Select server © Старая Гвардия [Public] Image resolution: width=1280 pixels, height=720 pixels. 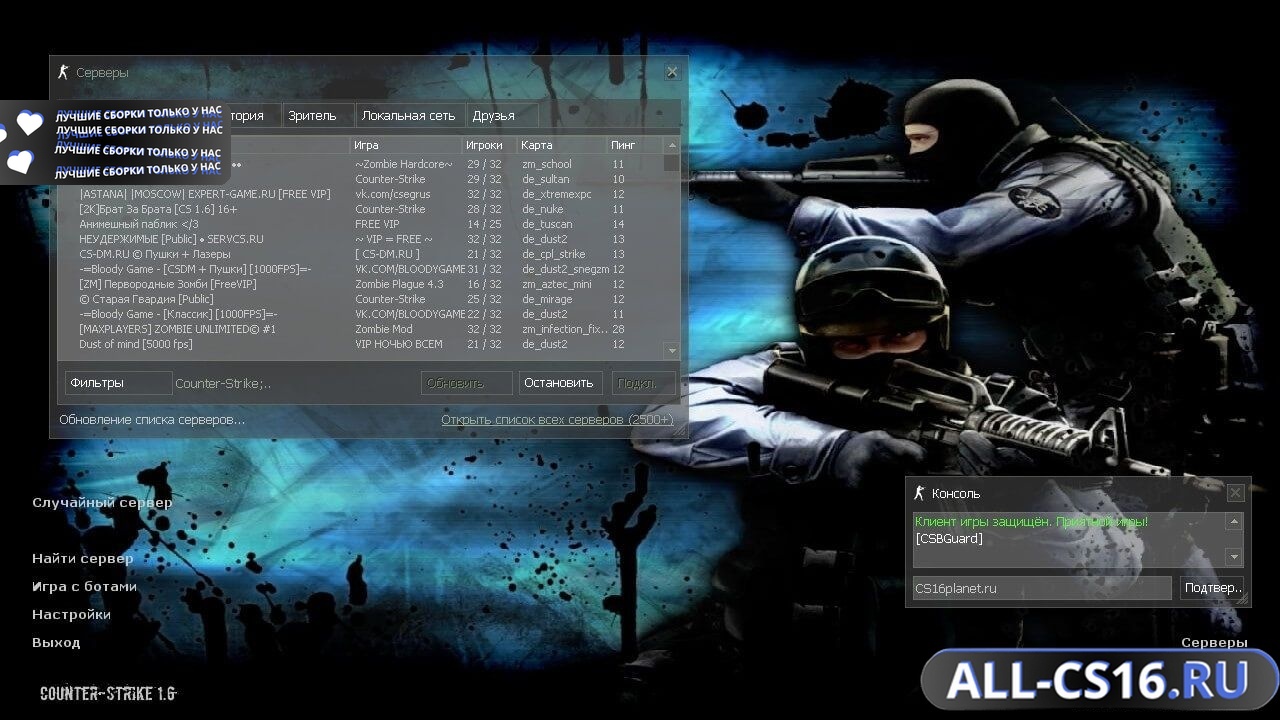(x=146, y=299)
